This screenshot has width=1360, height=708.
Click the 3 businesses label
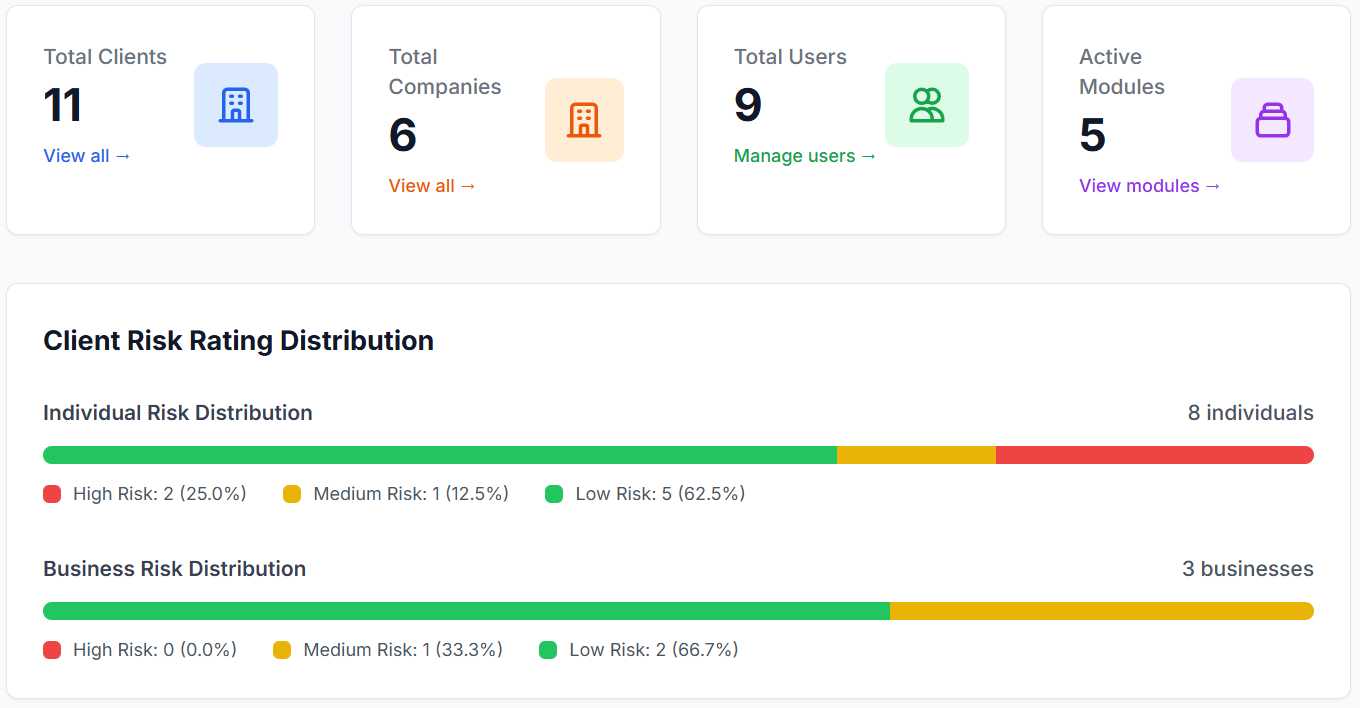pyautogui.click(x=1248, y=568)
